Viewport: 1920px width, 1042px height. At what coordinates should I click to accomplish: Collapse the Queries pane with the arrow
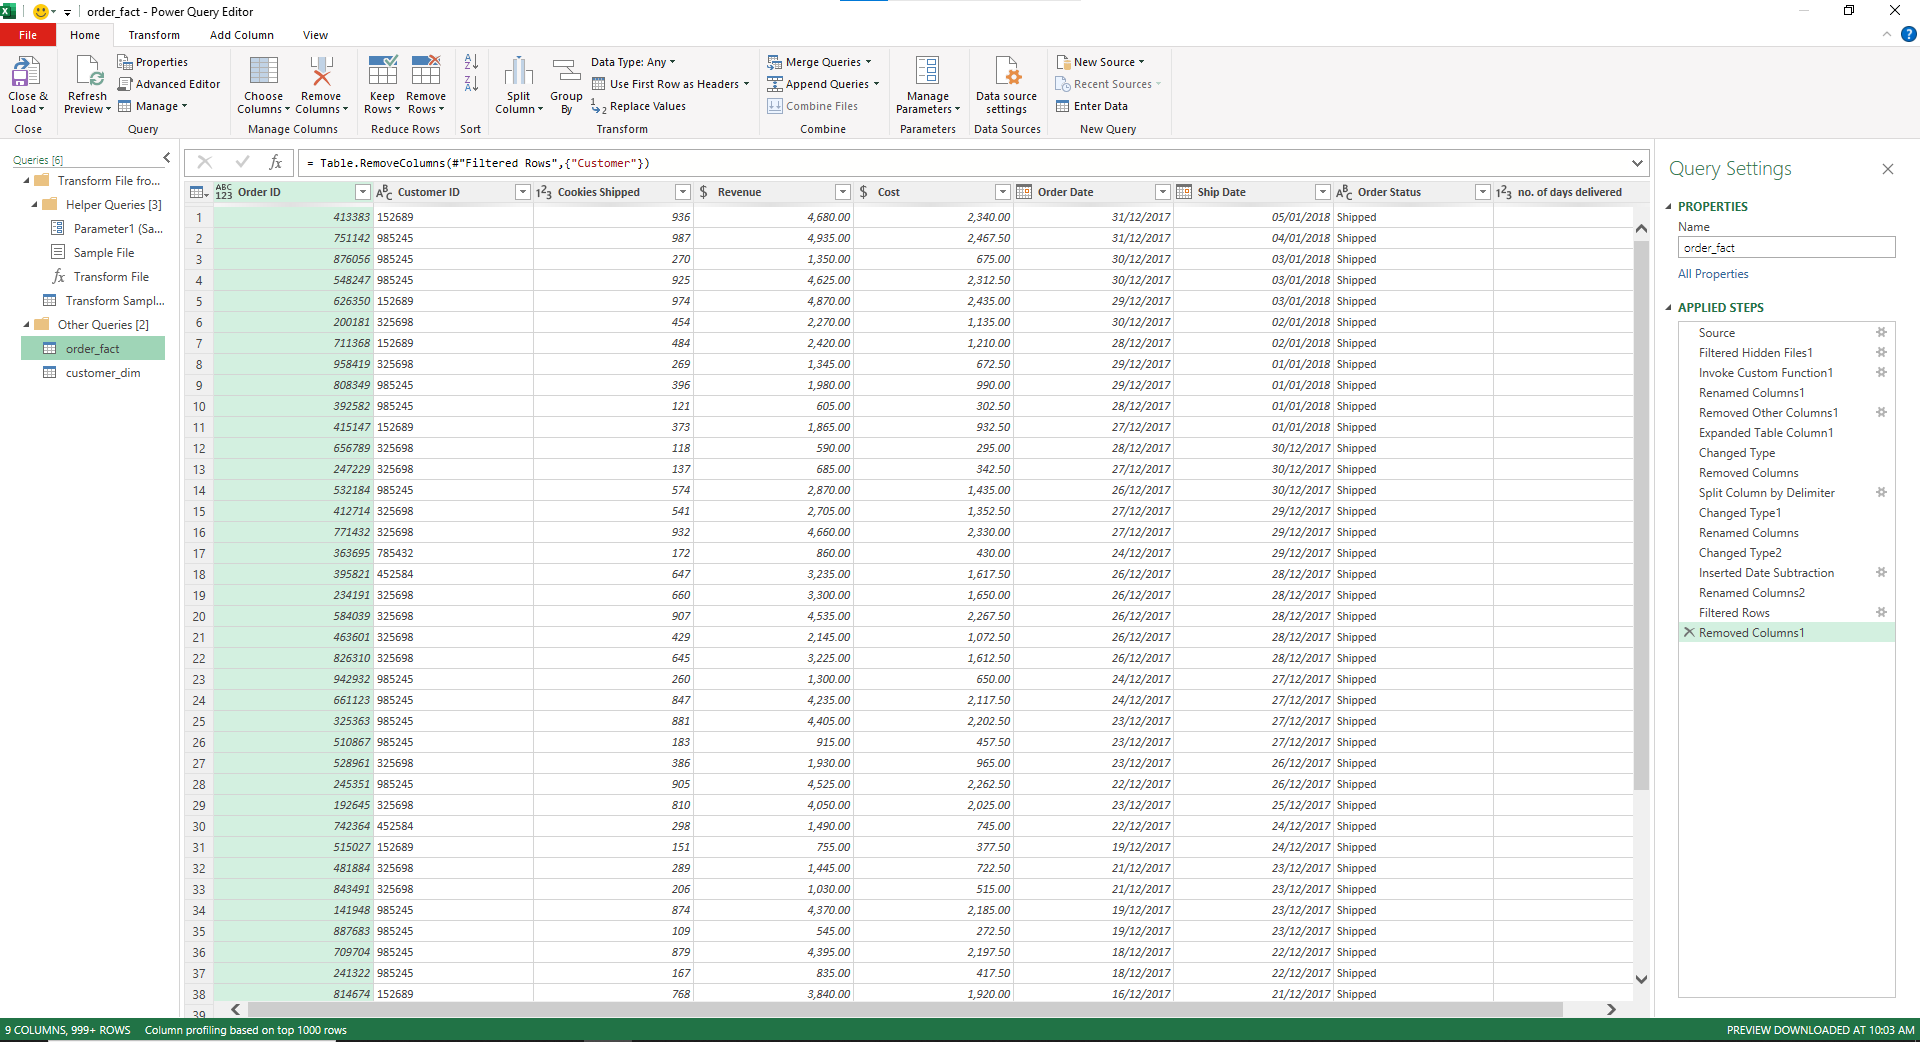167,158
